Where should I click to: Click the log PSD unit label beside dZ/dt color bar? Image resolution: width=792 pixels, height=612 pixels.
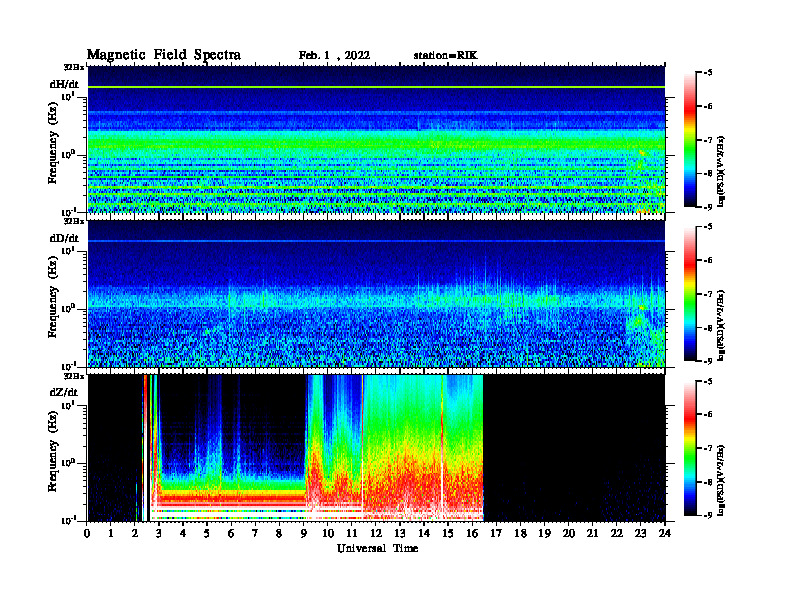coord(722,480)
